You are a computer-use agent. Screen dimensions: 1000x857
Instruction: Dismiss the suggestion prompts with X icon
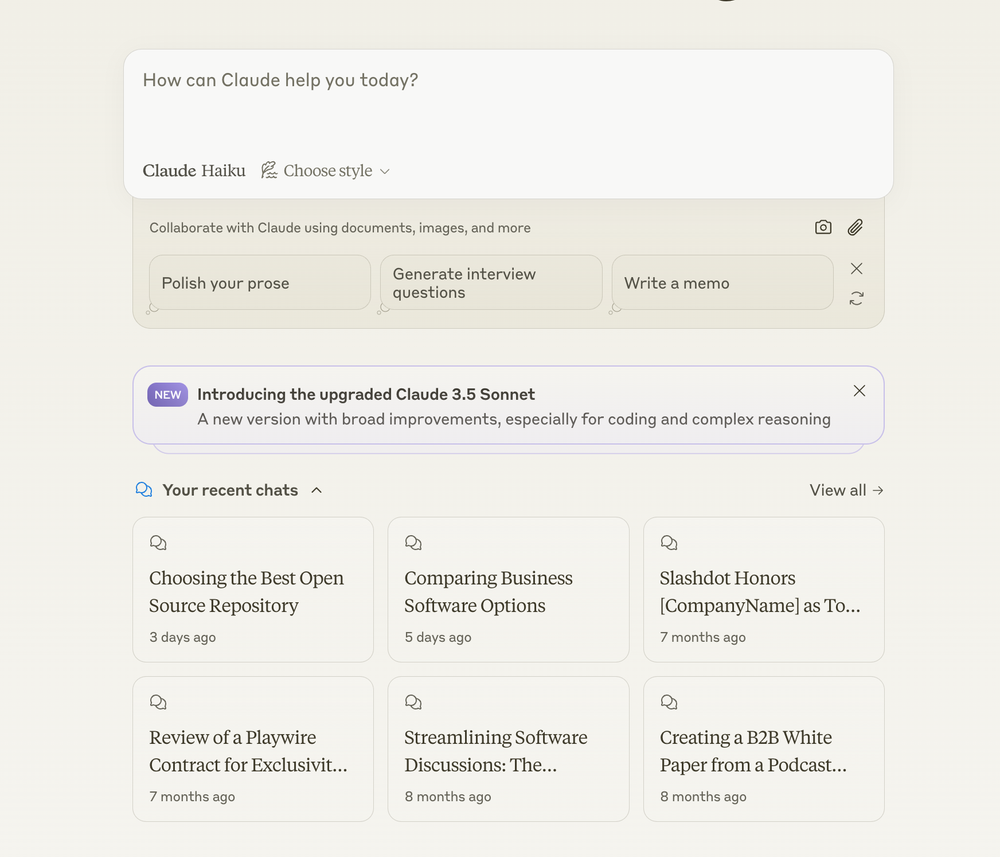click(856, 268)
